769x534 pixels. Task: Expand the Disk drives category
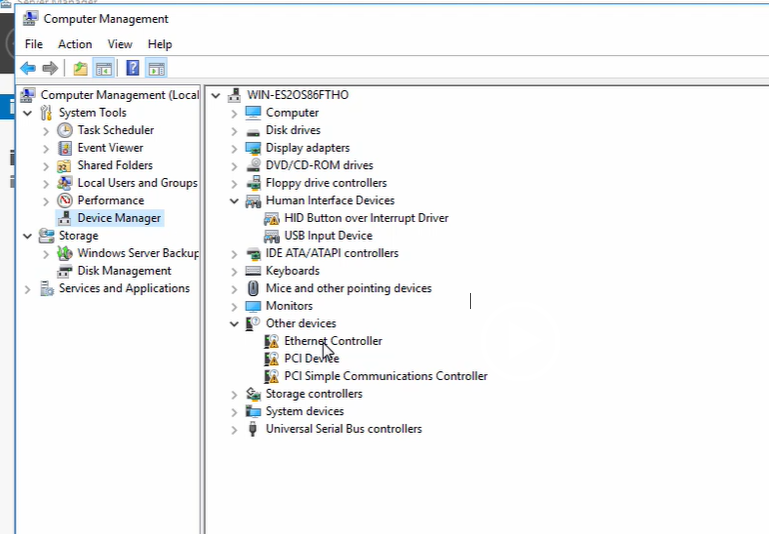pos(234,131)
